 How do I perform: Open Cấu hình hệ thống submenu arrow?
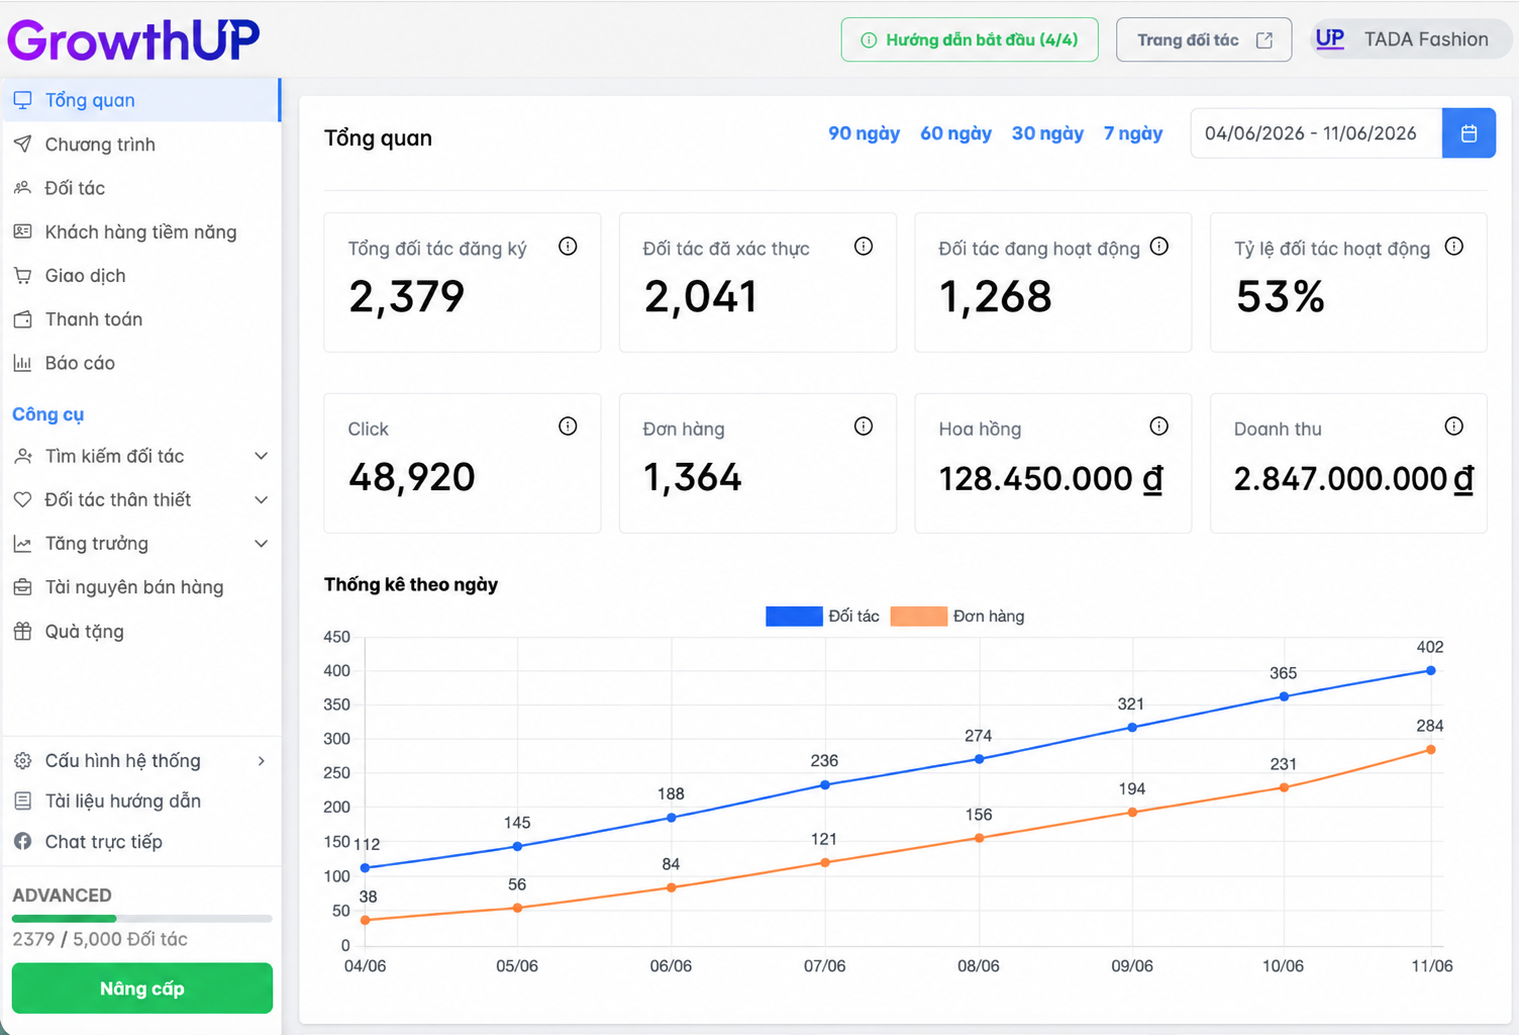pyautogui.click(x=261, y=761)
